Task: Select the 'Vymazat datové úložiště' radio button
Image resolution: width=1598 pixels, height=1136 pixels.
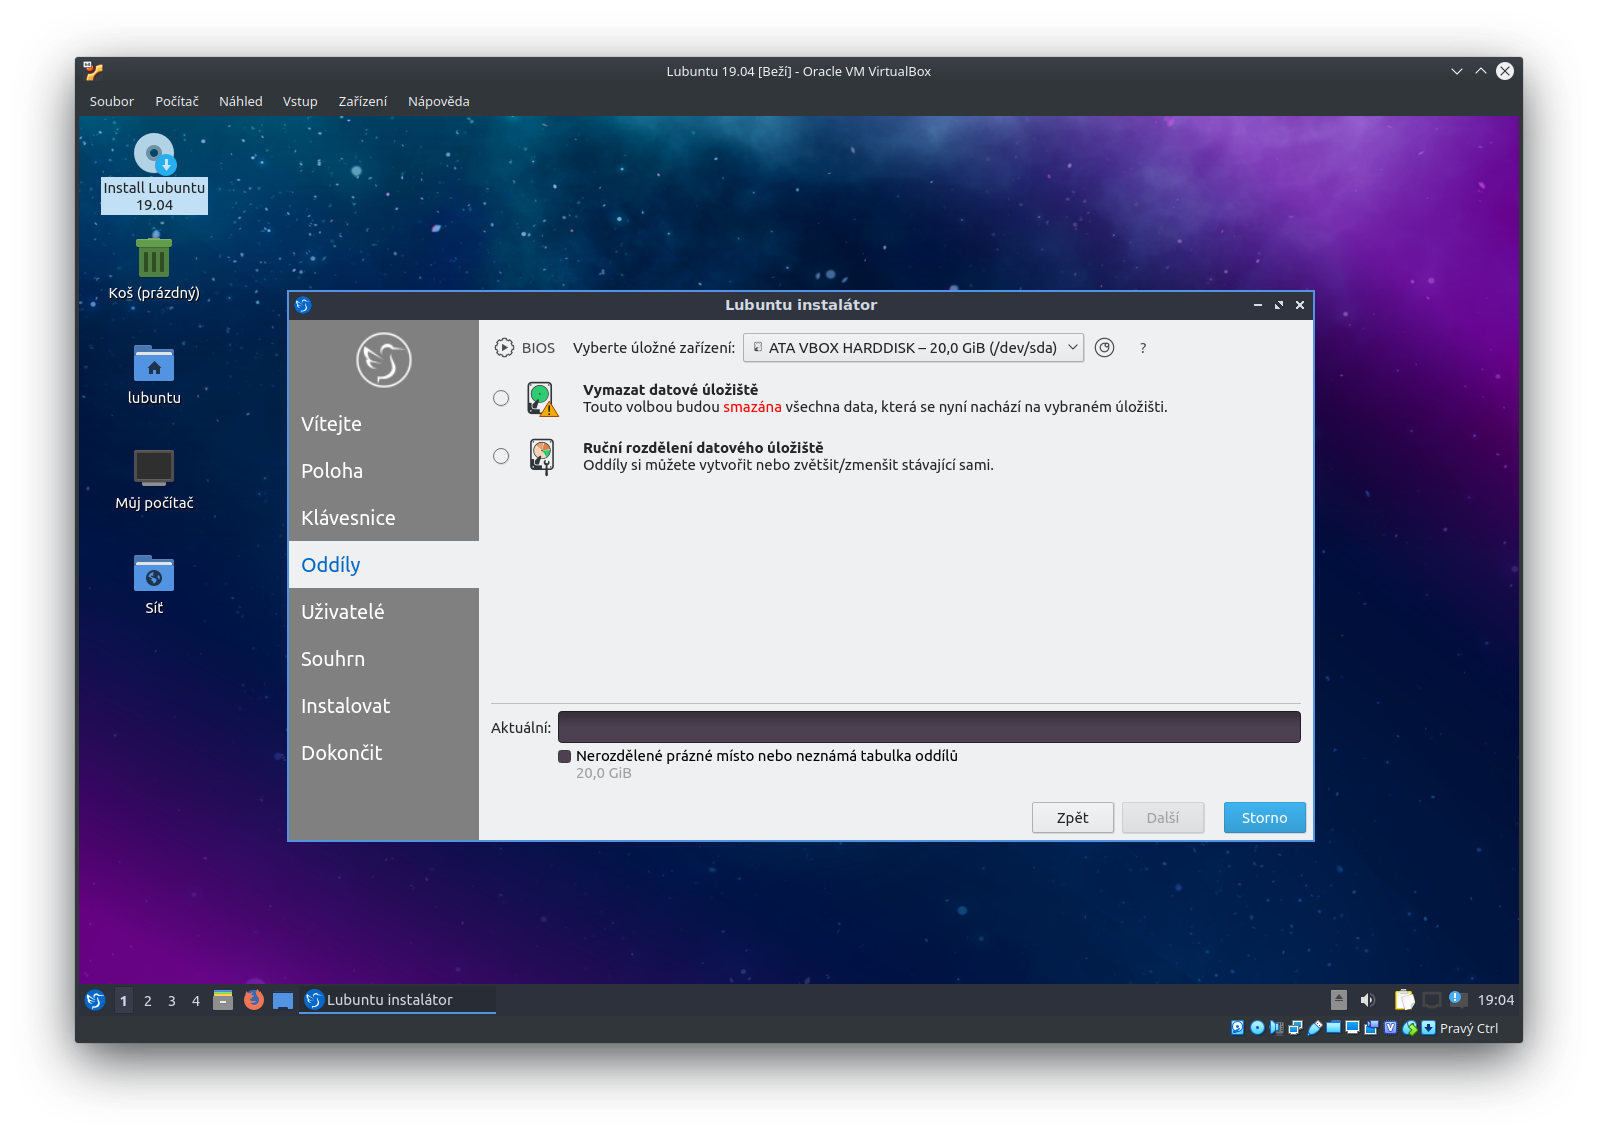Action: pyautogui.click(x=501, y=398)
